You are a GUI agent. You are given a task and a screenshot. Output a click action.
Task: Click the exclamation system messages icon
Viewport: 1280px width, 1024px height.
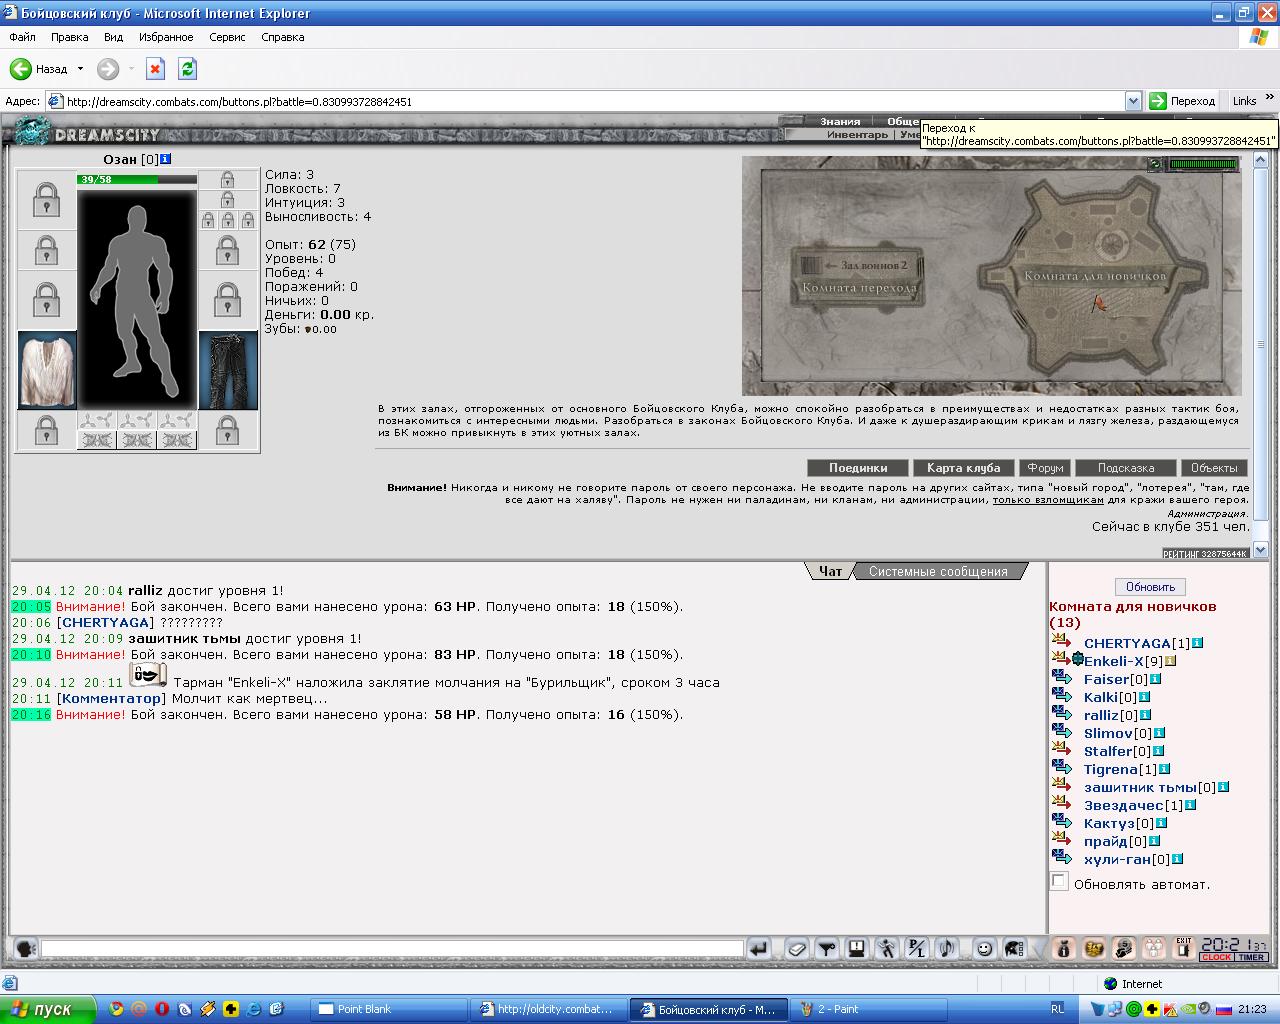pyautogui.click(x=857, y=948)
